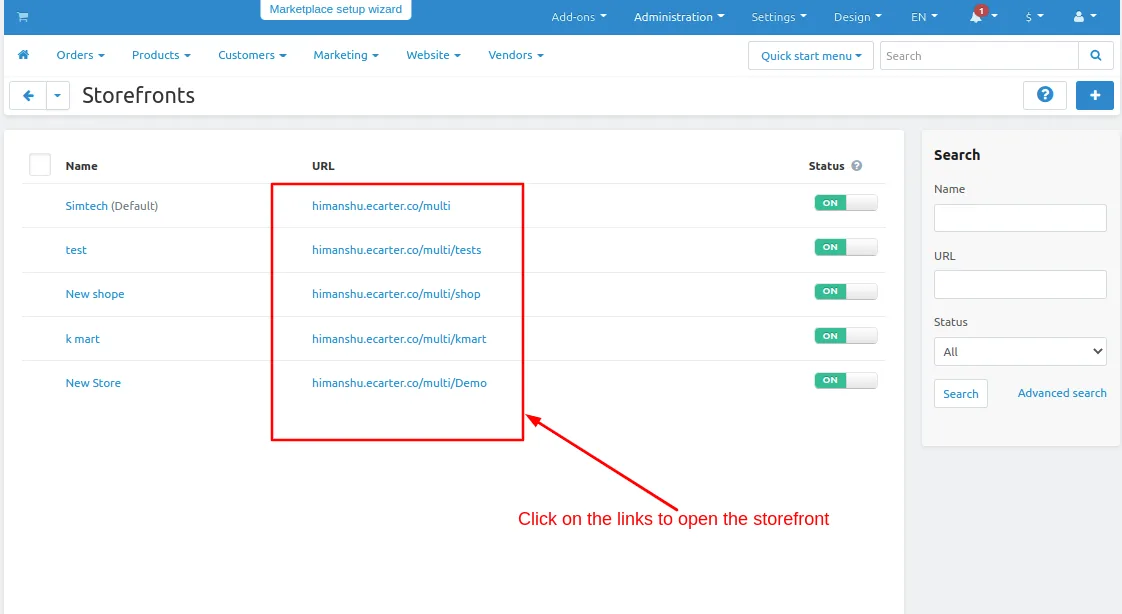This screenshot has height=614, width=1122.
Task: Click the search magnifier button
Action: [x=1096, y=56]
